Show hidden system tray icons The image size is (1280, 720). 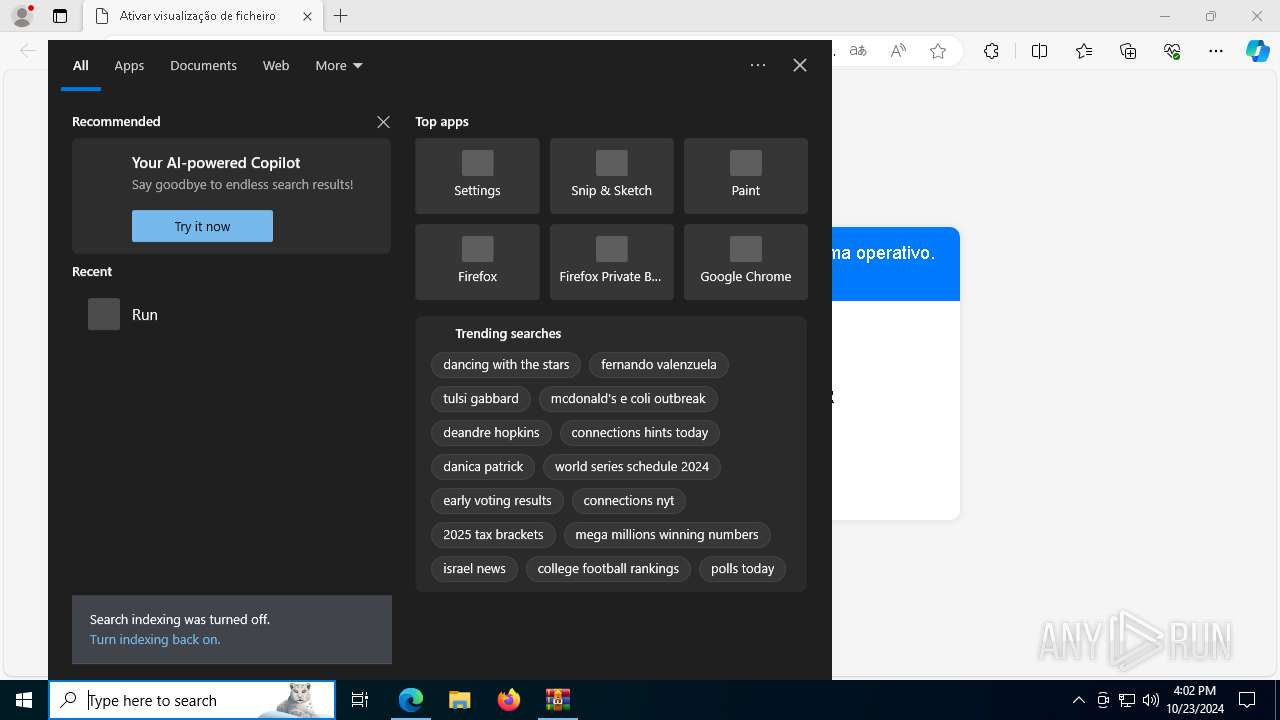[1078, 700]
